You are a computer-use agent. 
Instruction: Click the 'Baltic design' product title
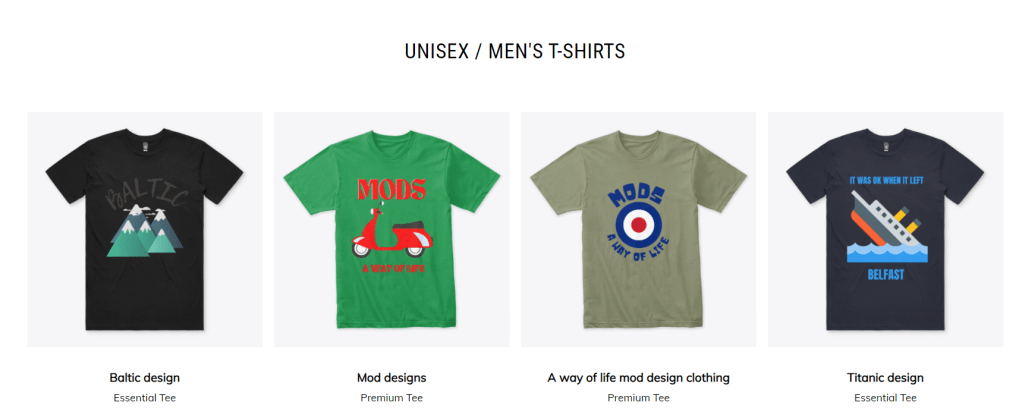pyautogui.click(x=145, y=378)
